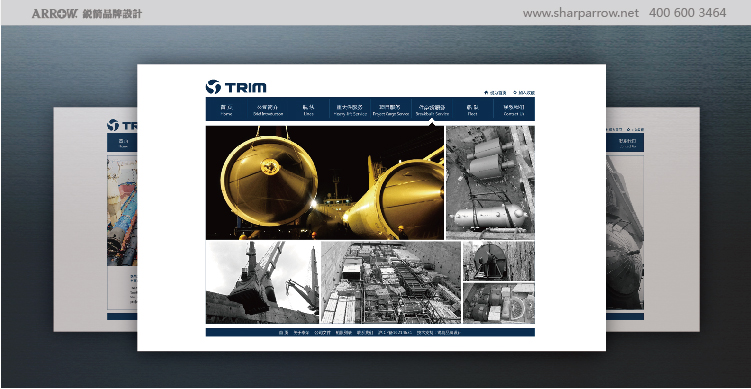Open the aerial tanks on deck photo
The image size is (751, 389).
coord(490,183)
